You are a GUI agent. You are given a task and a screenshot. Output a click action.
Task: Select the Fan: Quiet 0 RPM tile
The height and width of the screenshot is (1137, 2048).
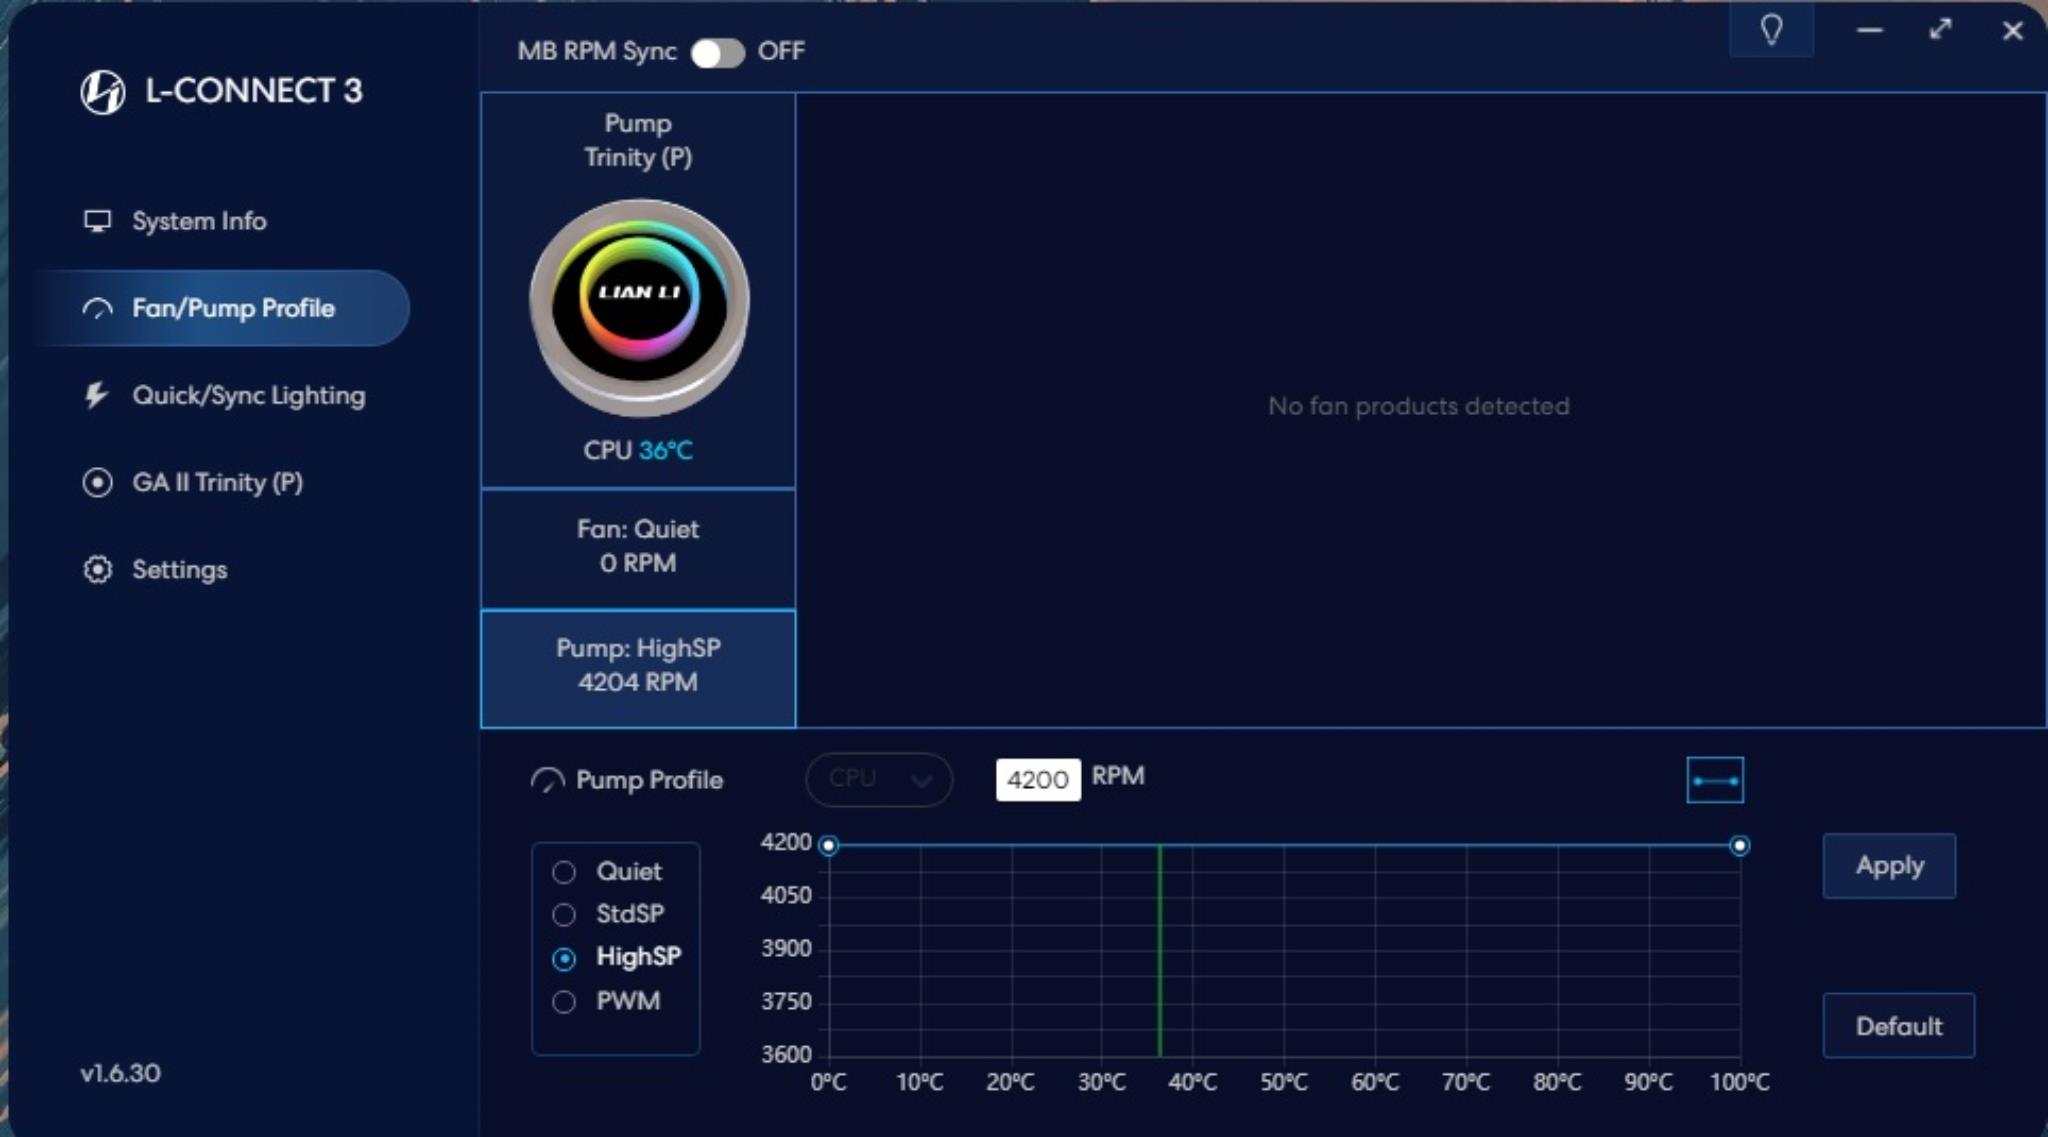click(638, 547)
